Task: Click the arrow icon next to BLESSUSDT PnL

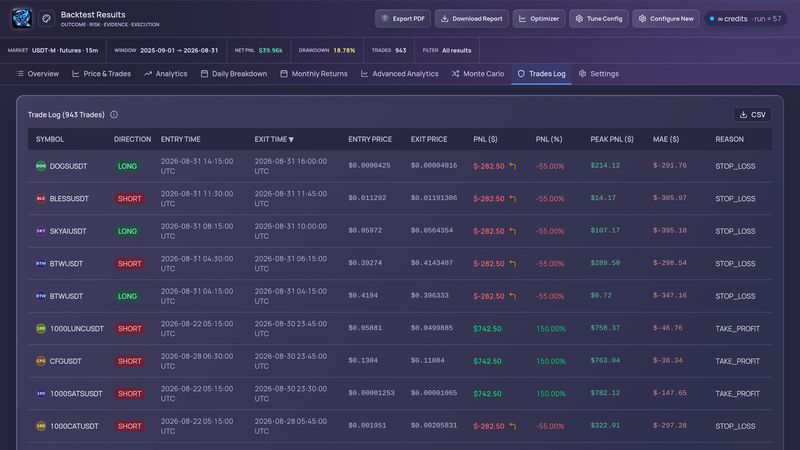Action: 513,198
